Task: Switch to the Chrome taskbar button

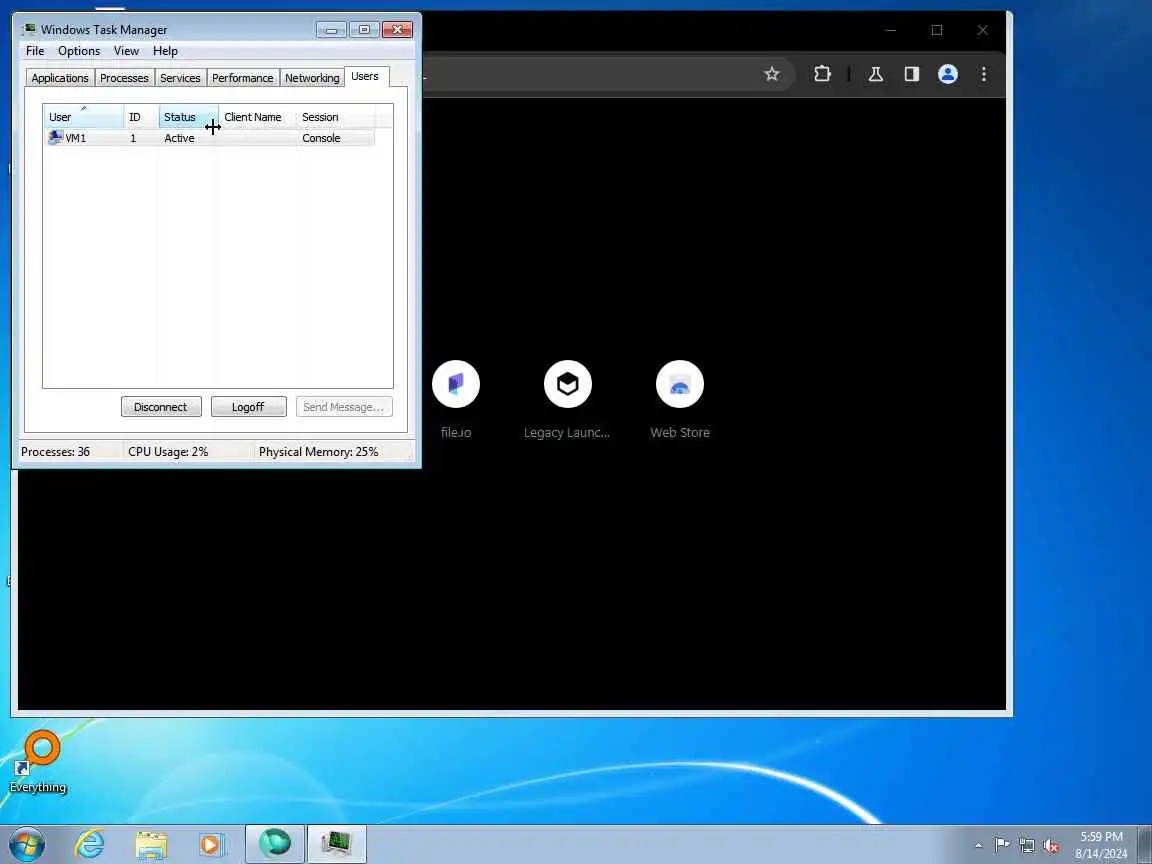Action: point(274,843)
